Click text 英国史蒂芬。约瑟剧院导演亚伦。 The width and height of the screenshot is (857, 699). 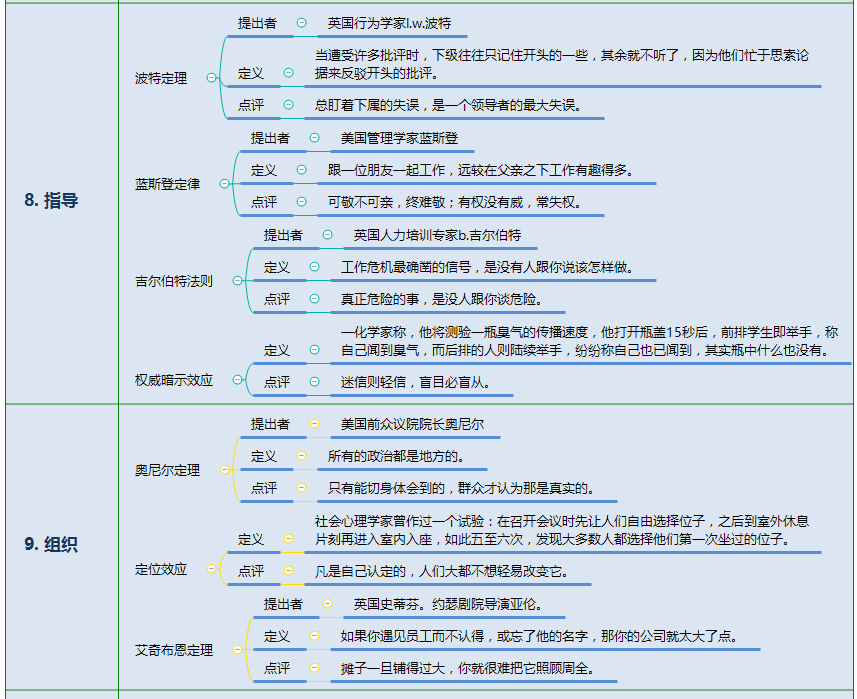coord(448,604)
